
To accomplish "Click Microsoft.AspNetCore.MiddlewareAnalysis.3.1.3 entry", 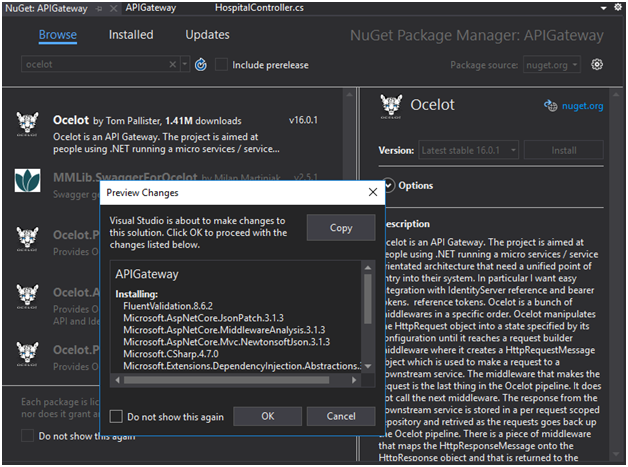I will 224,330.
